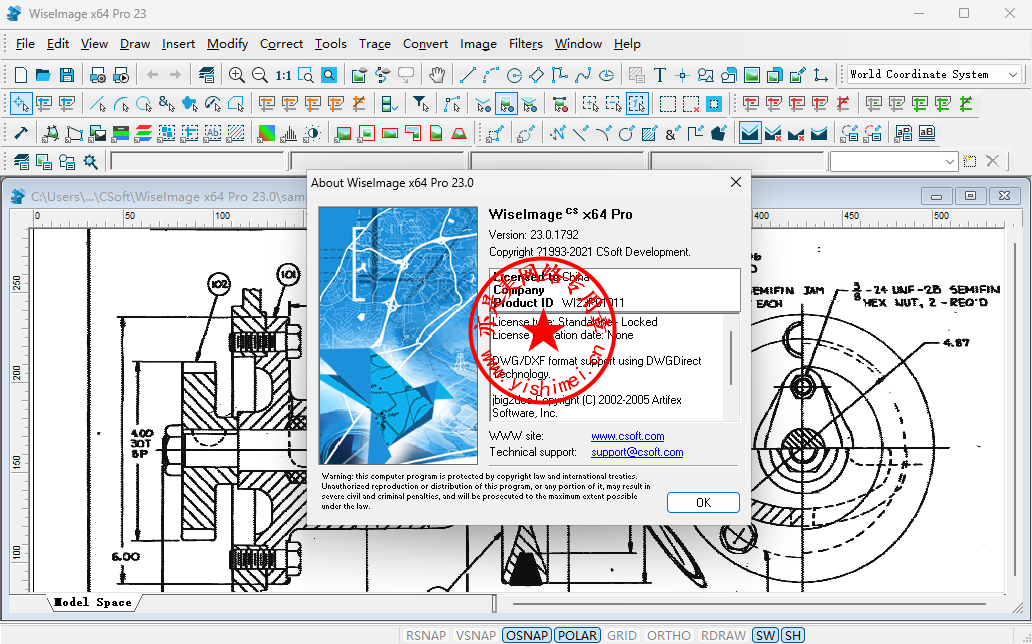The image size is (1032, 644).
Task: Open a file using the folder icon
Action: point(43,75)
